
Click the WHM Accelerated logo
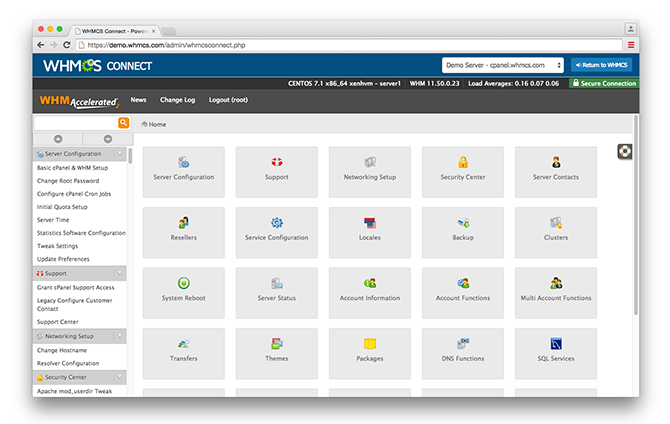[x=79, y=101]
